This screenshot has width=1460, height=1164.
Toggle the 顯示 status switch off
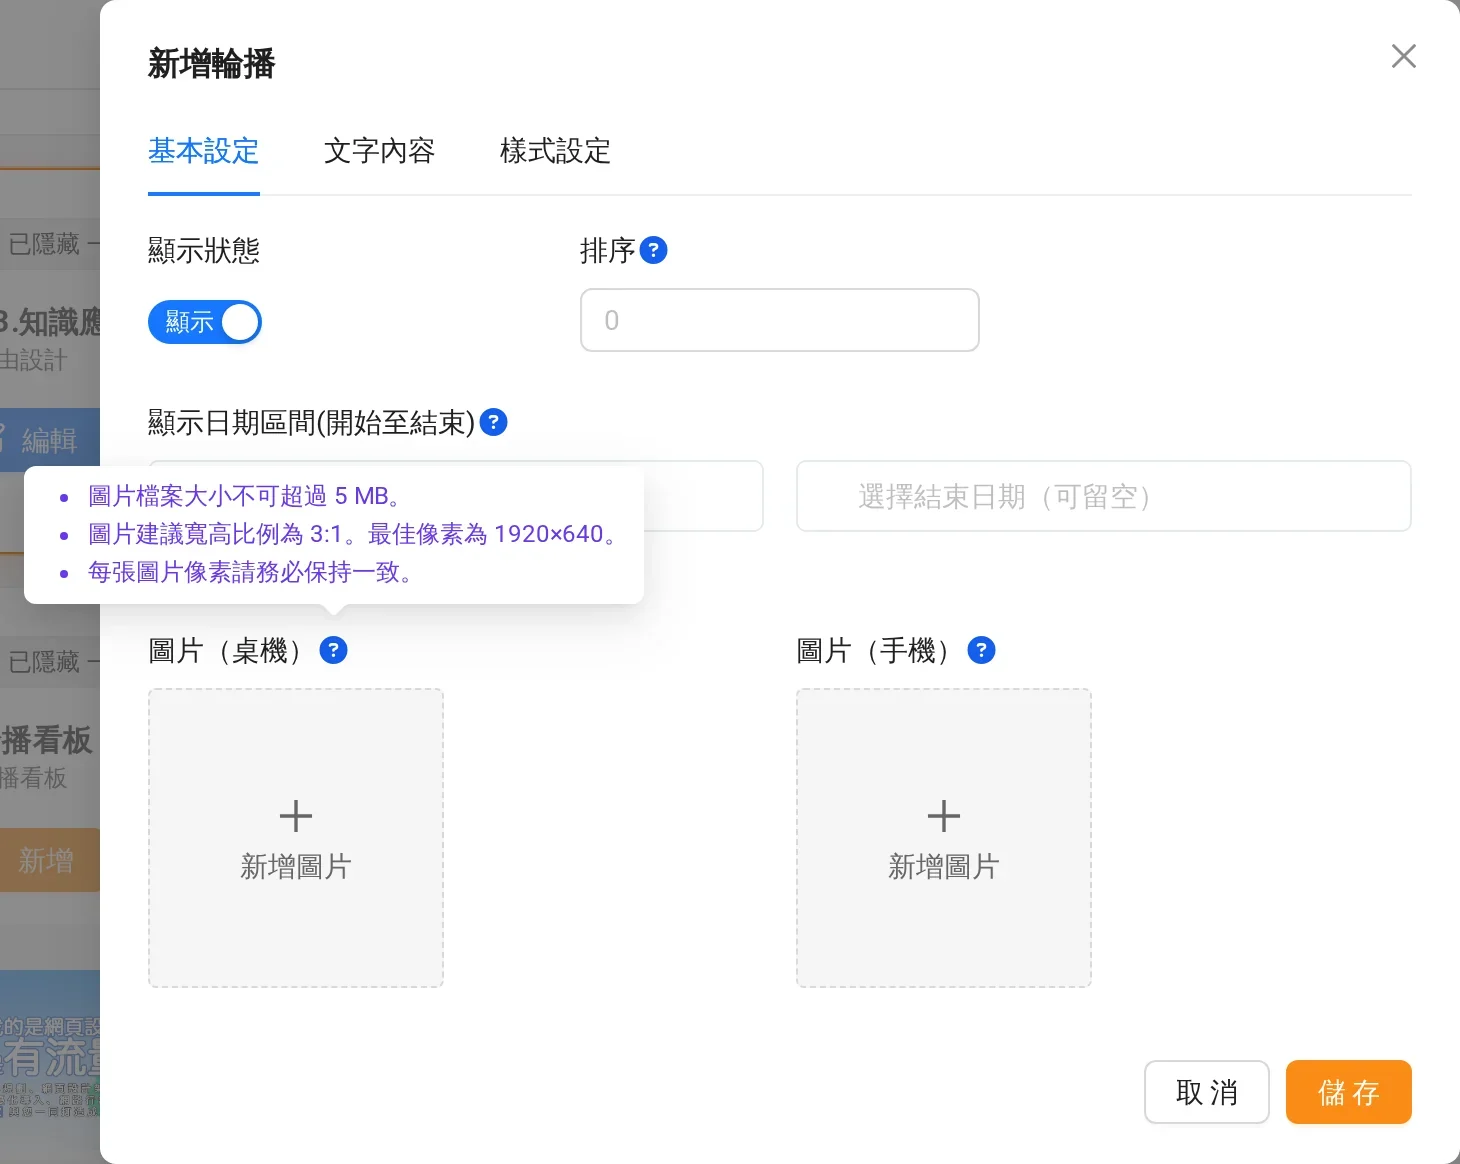[205, 322]
